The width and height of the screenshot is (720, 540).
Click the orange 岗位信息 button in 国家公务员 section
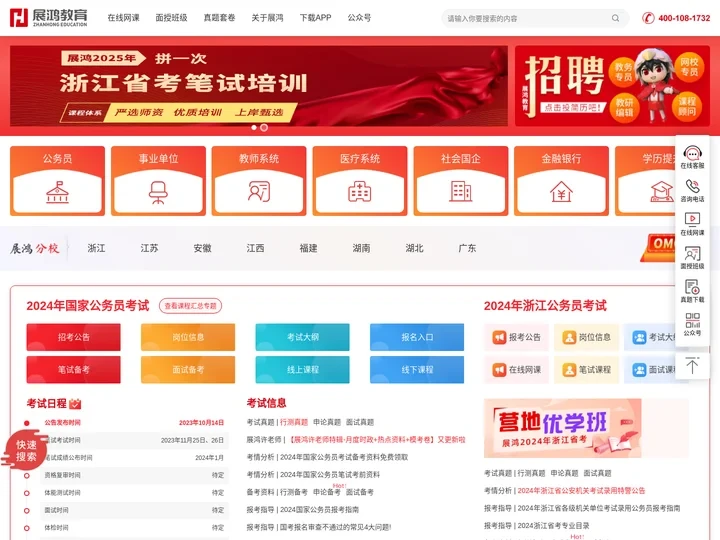[188, 337]
